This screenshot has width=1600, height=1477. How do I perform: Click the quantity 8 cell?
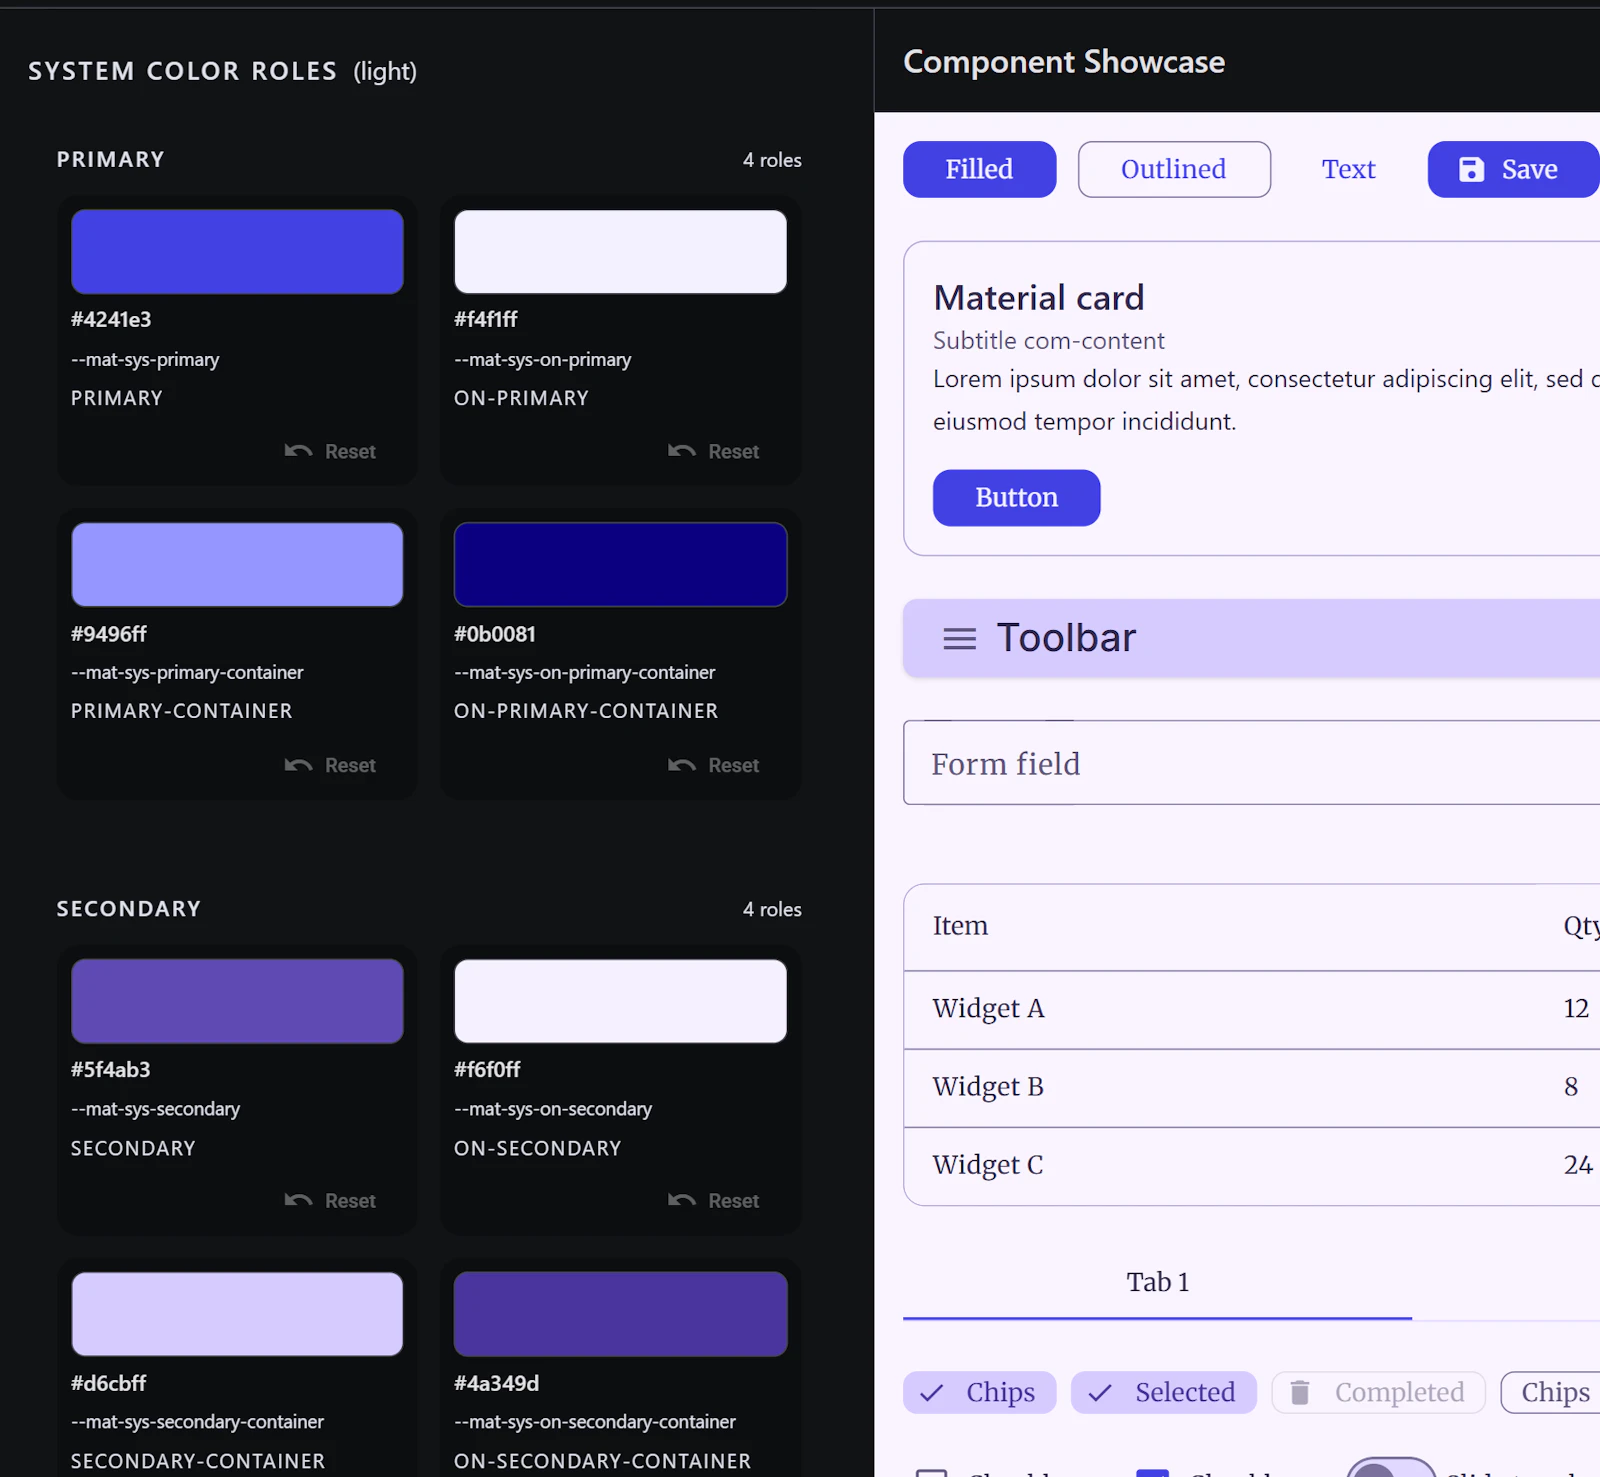(1571, 1087)
